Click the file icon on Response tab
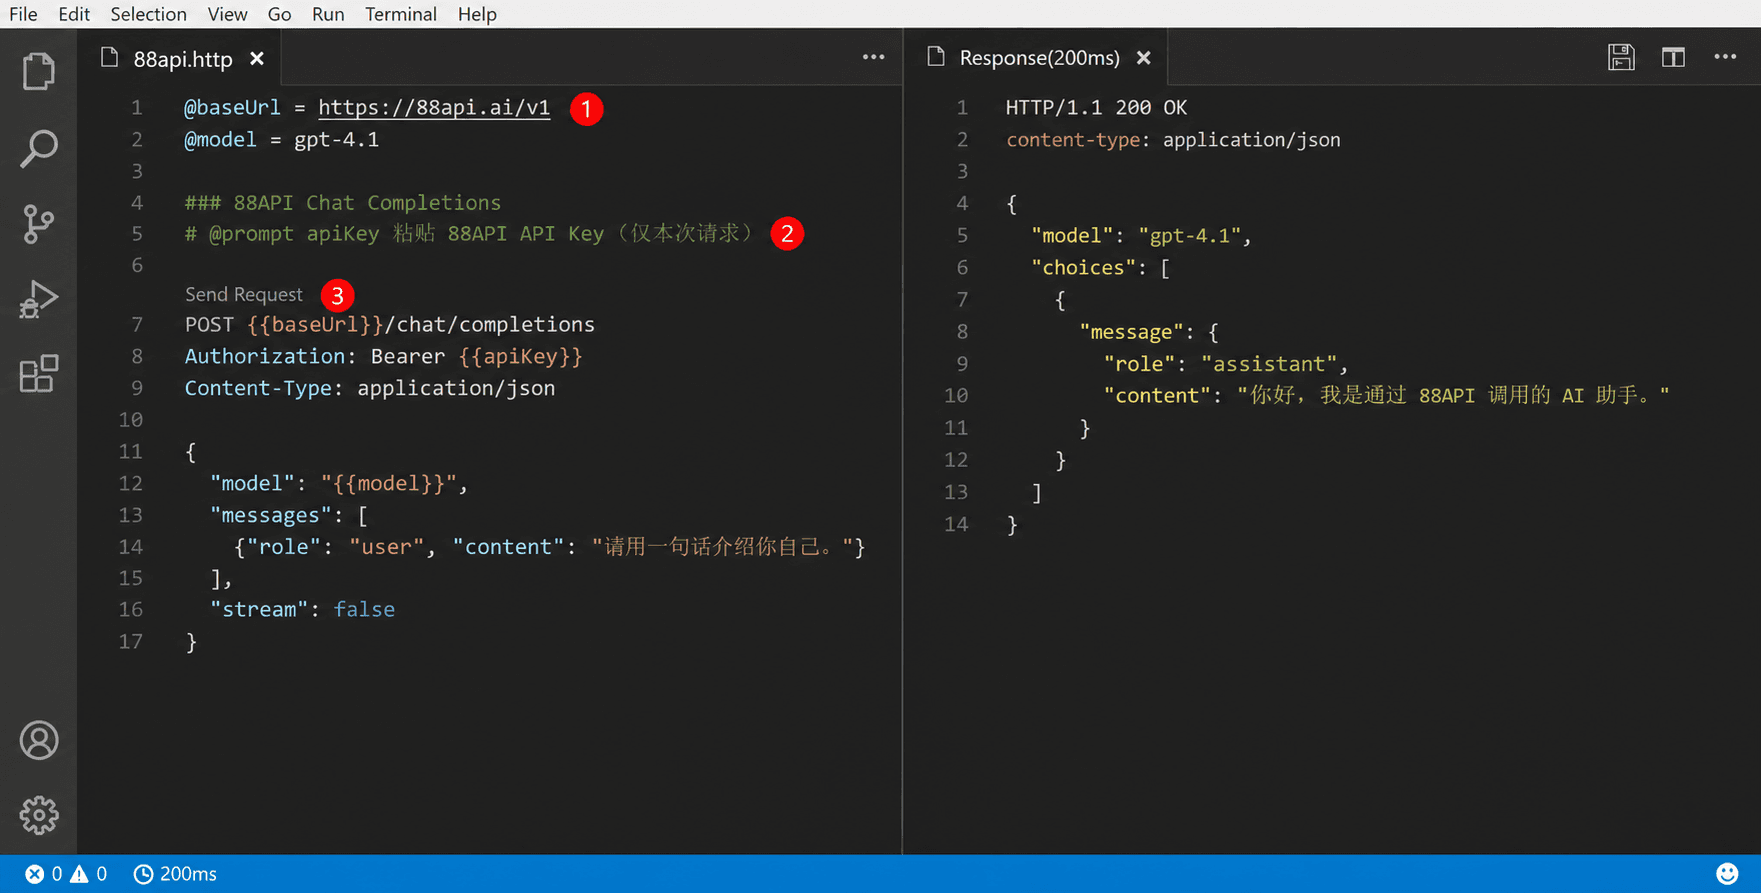This screenshot has height=893, width=1761. click(x=936, y=57)
